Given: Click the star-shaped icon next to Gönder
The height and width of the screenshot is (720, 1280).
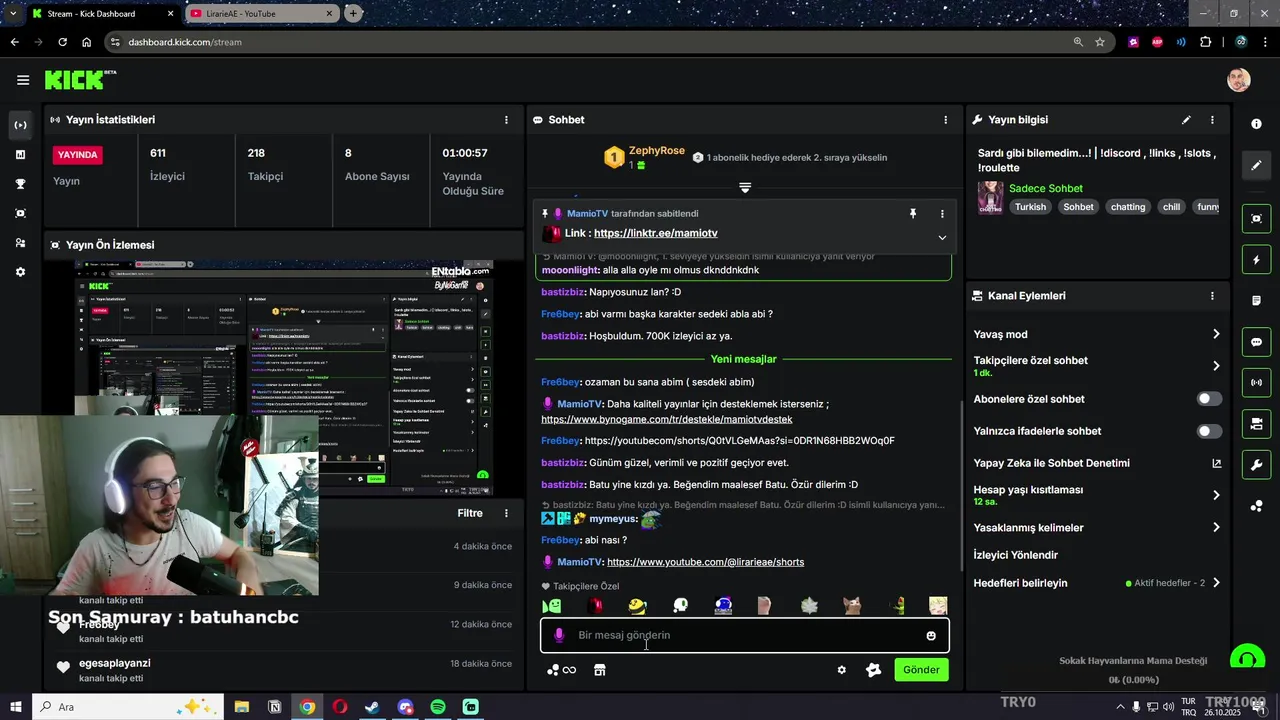Looking at the screenshot, I should [x=873, y=670].
